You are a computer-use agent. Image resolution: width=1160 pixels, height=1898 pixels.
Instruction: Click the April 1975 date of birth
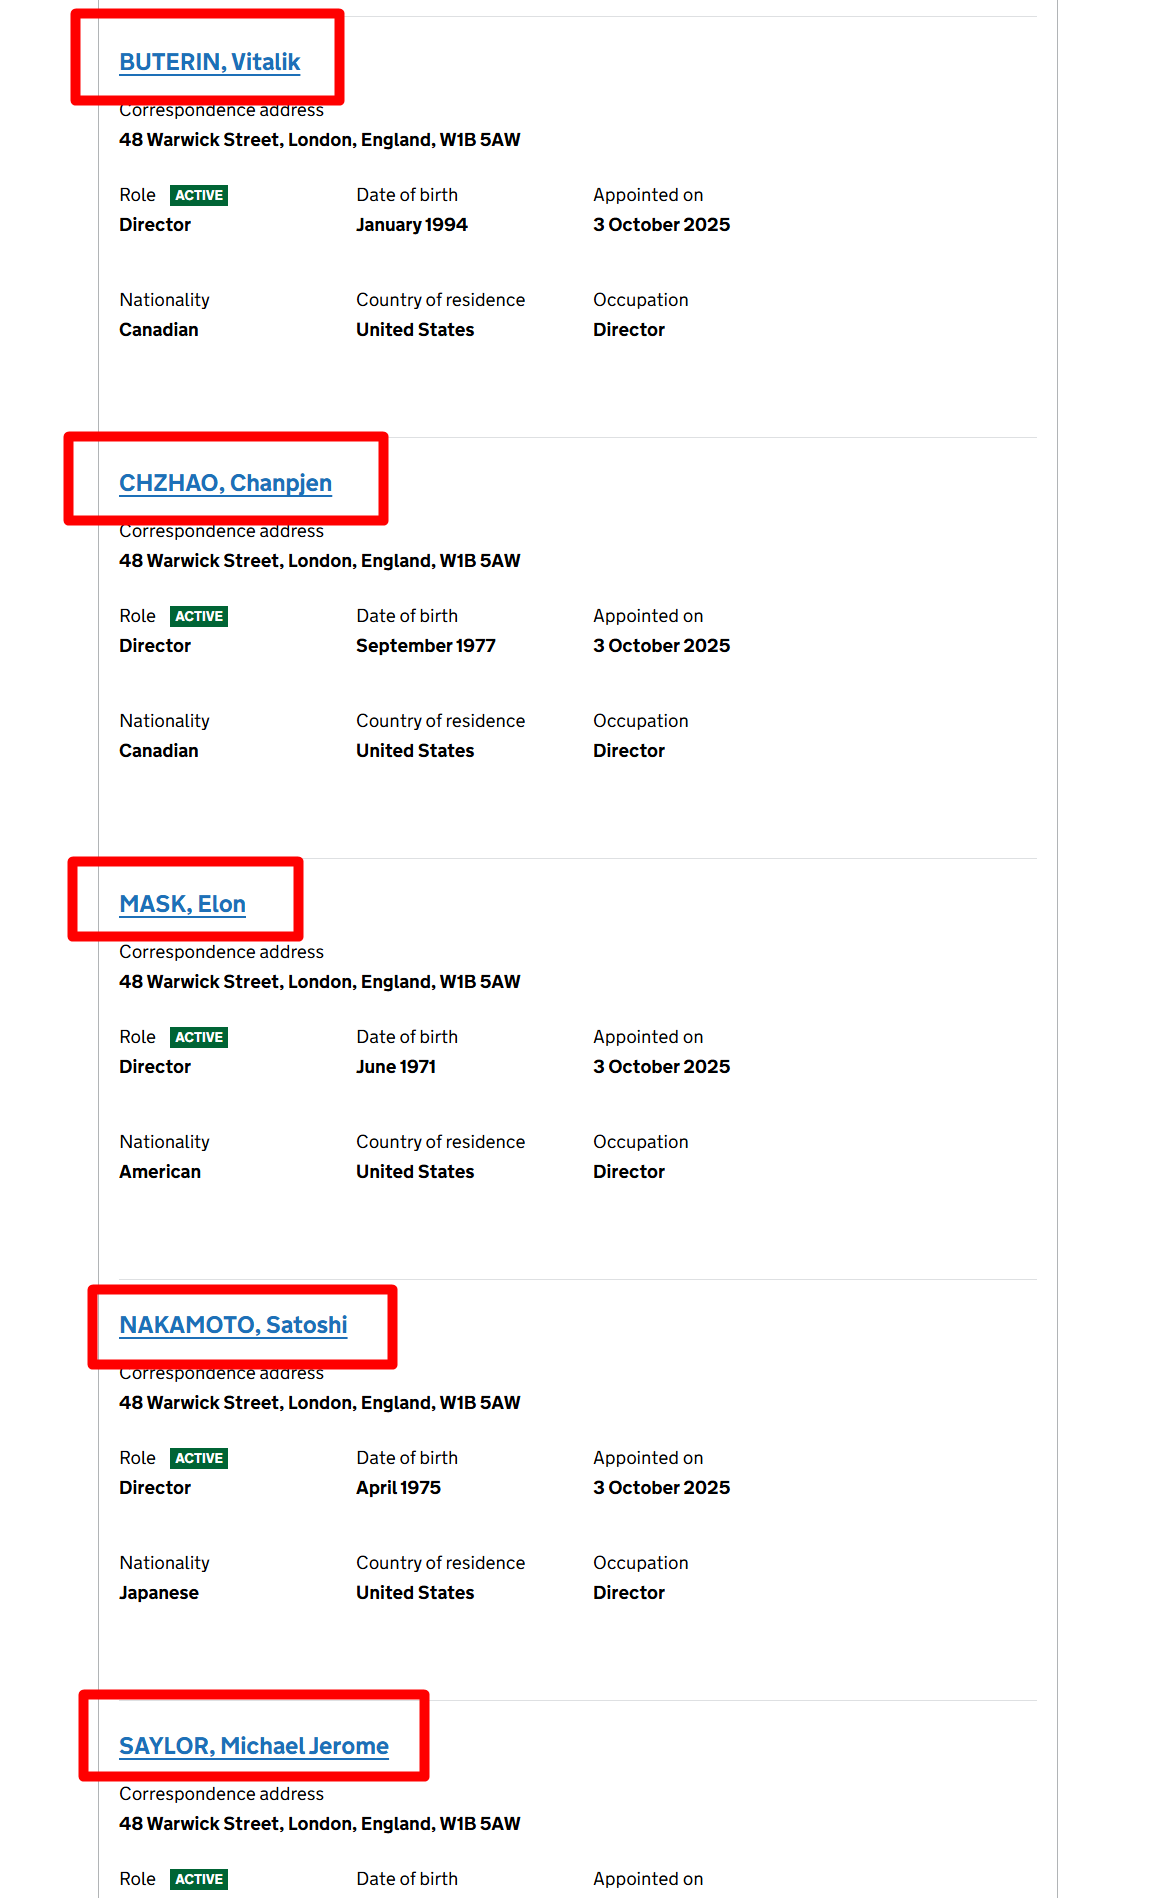[x=398, y=1488]
